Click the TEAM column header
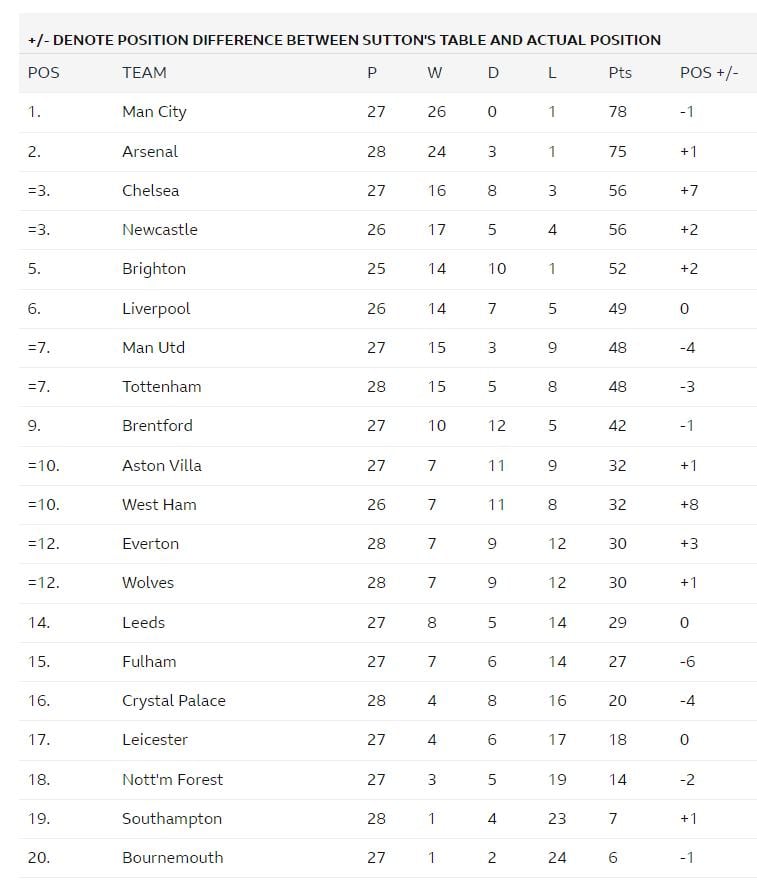This screenshot has width=757, height=882. (x=145, y=73)
